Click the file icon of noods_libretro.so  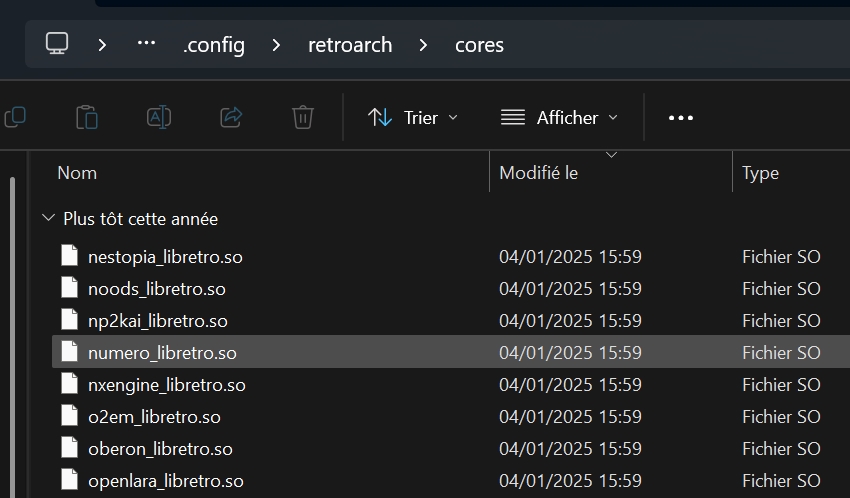pos(69,287)
